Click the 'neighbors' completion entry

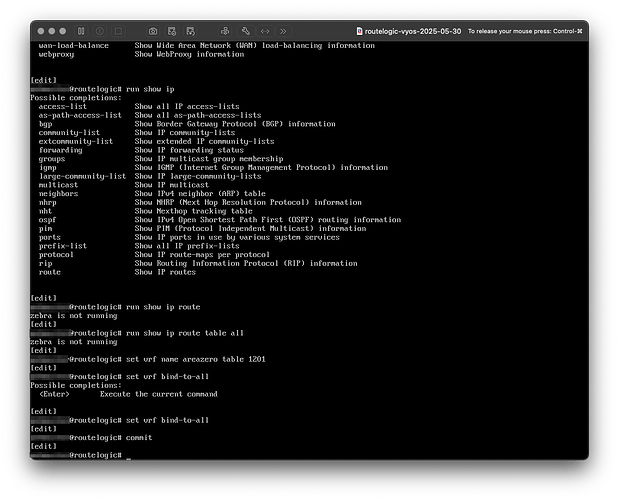(58, 193)
